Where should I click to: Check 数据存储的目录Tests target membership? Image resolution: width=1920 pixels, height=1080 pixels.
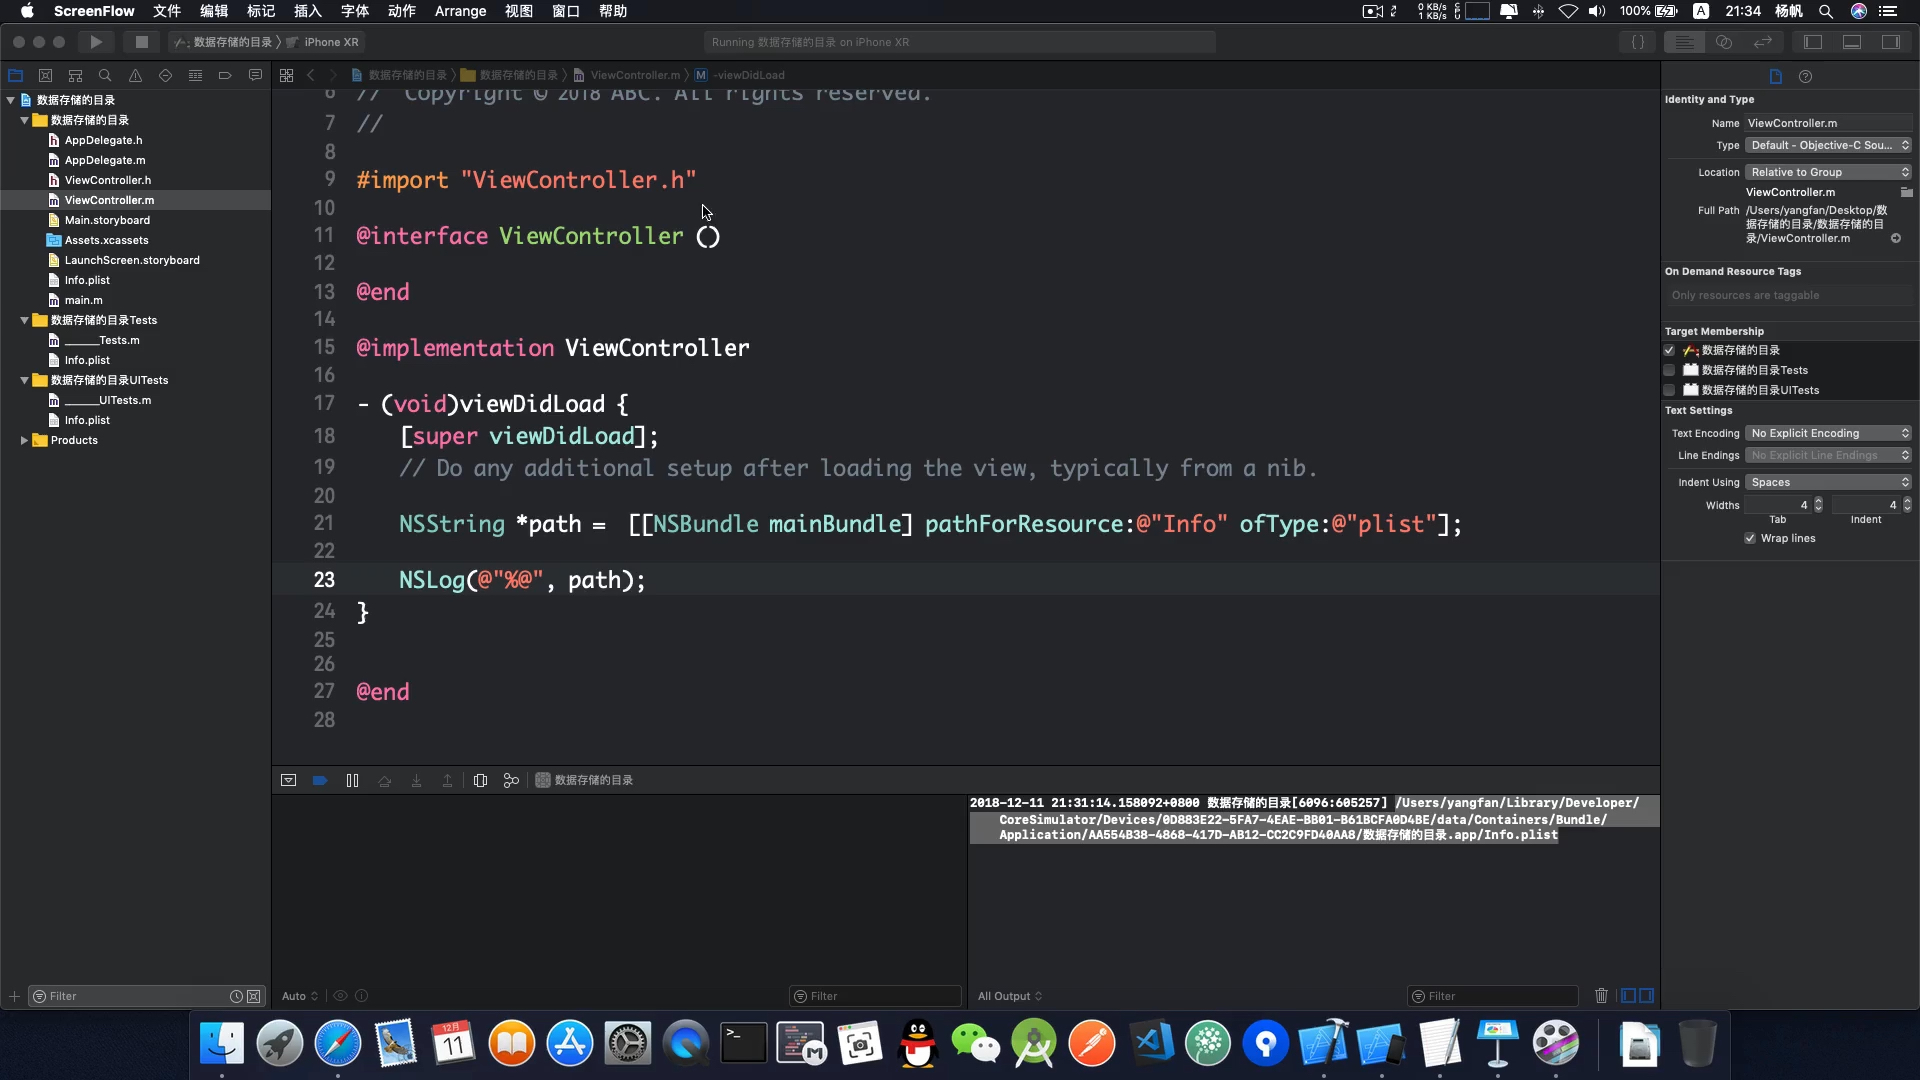[1669, 370]
